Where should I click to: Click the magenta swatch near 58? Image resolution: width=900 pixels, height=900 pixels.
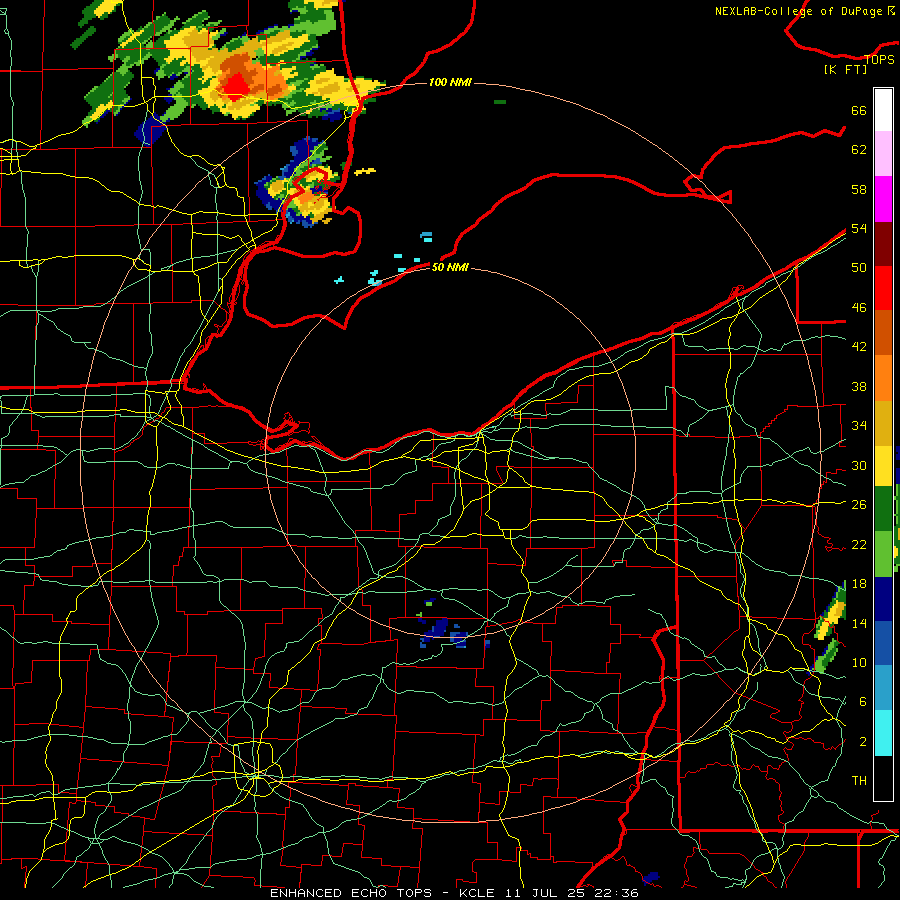click(x=883, y=199)
